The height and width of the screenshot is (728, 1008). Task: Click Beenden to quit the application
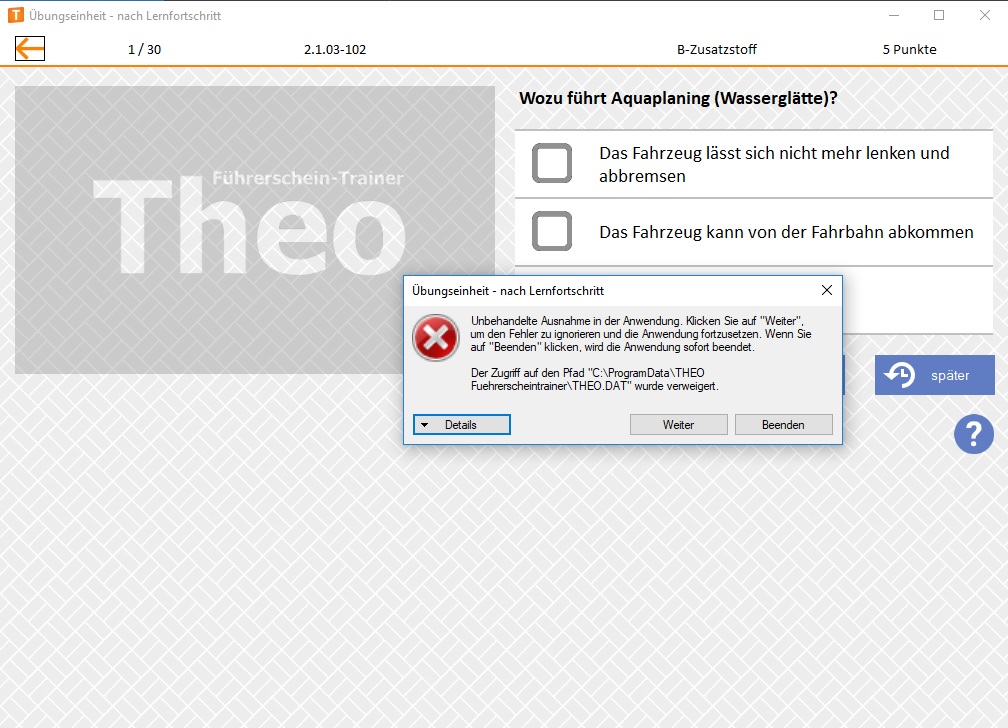coord(783,424)
